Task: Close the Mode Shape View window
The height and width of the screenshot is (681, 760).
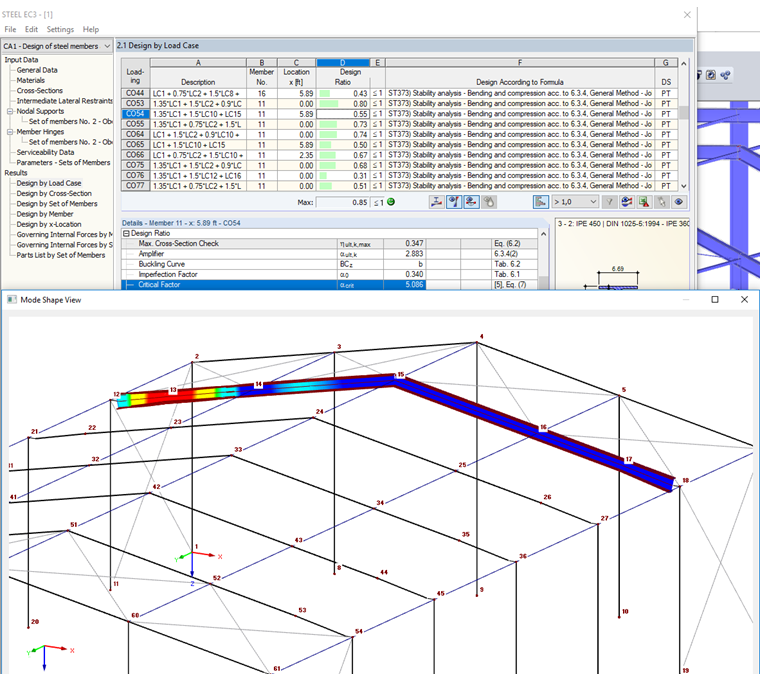Action: coord(744,300)
